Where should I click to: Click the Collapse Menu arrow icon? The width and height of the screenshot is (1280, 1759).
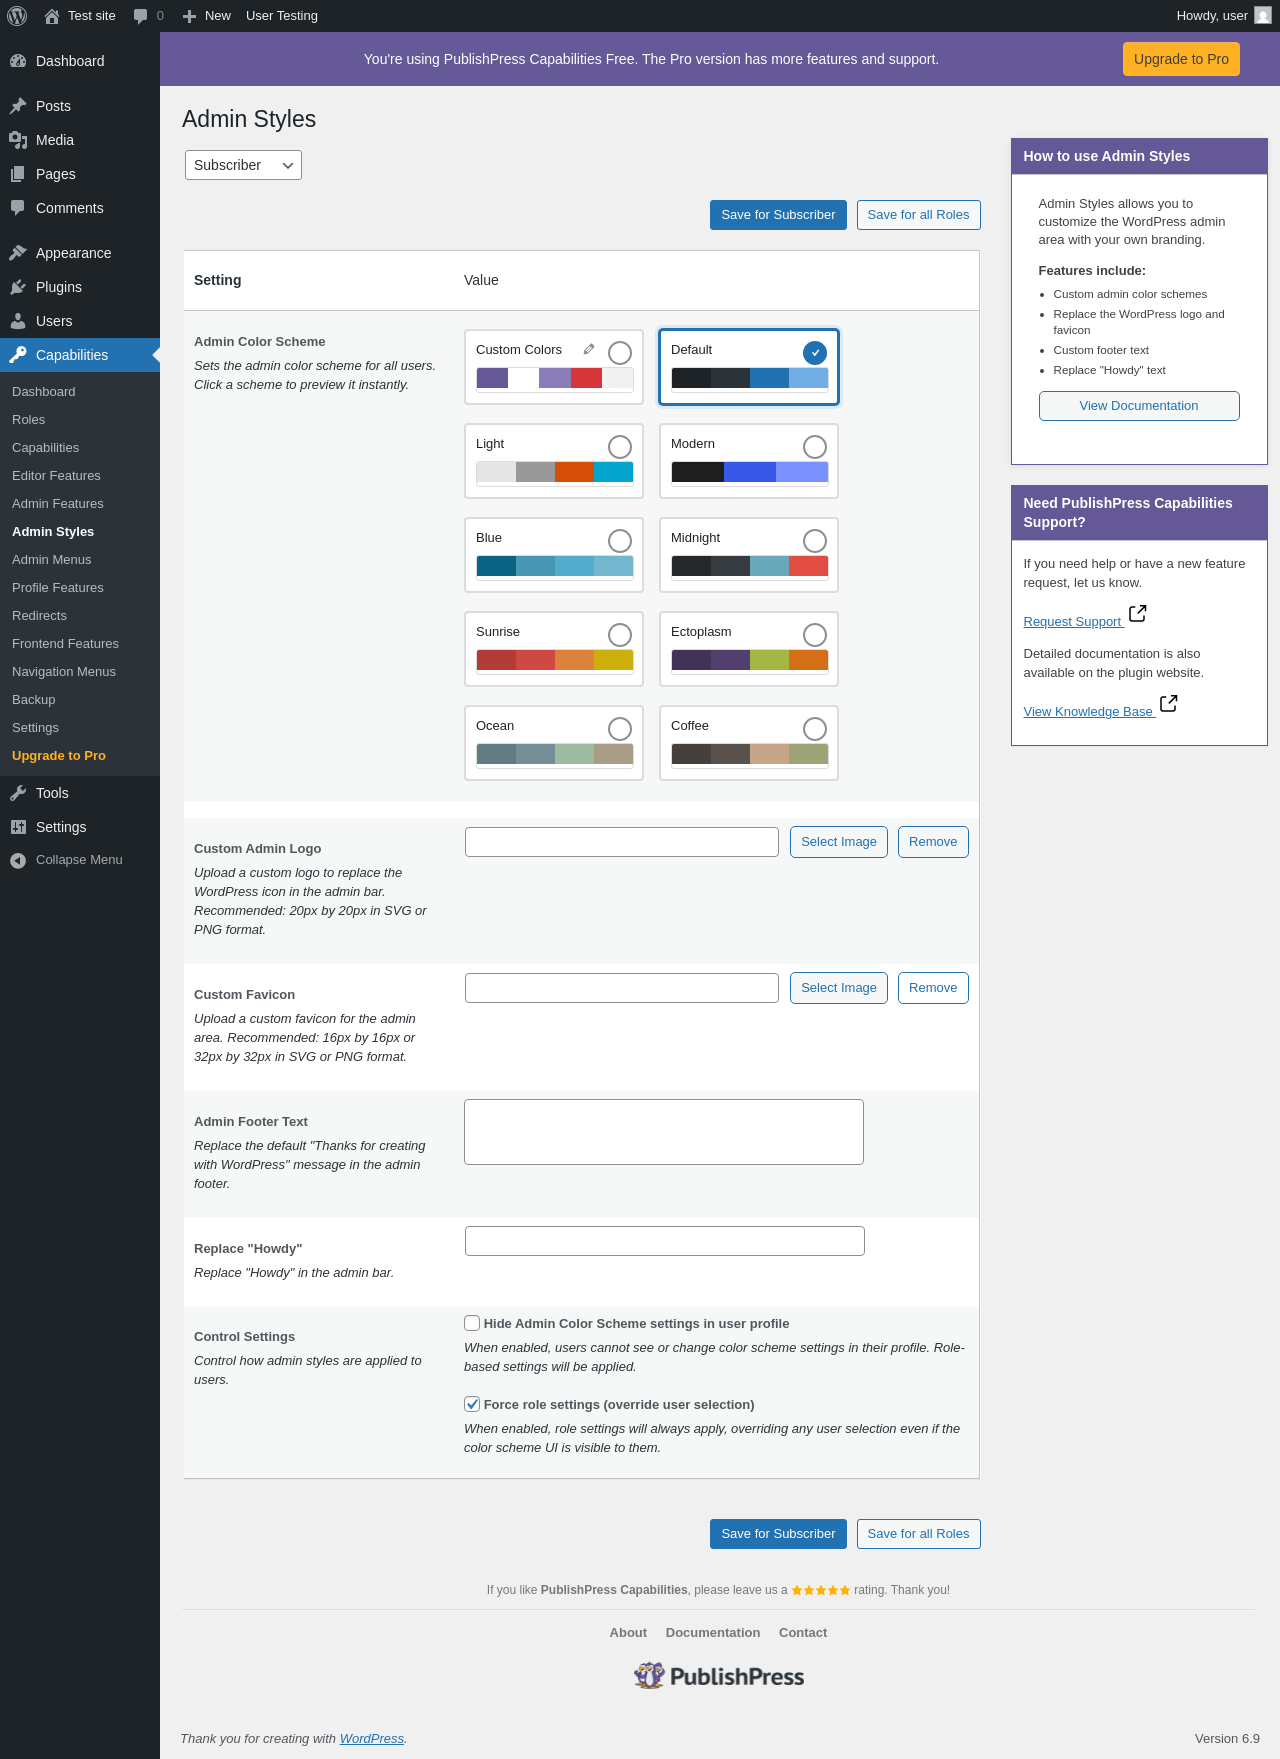18,860
